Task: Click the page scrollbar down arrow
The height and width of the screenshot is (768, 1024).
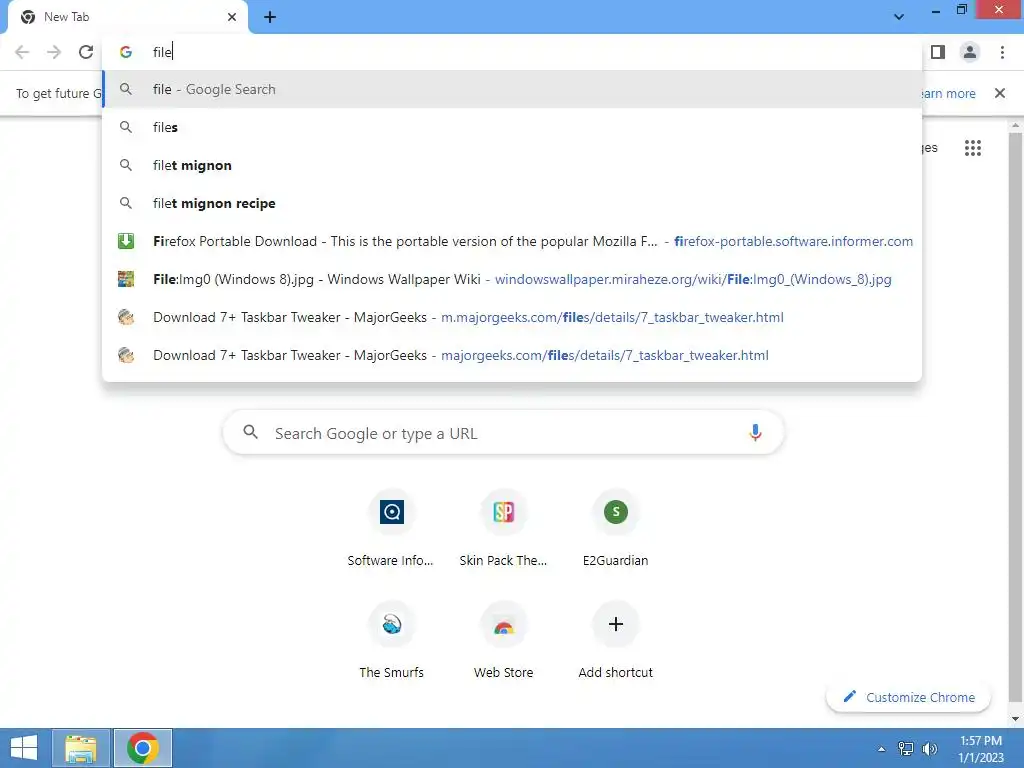Action: coord(1015,719)
